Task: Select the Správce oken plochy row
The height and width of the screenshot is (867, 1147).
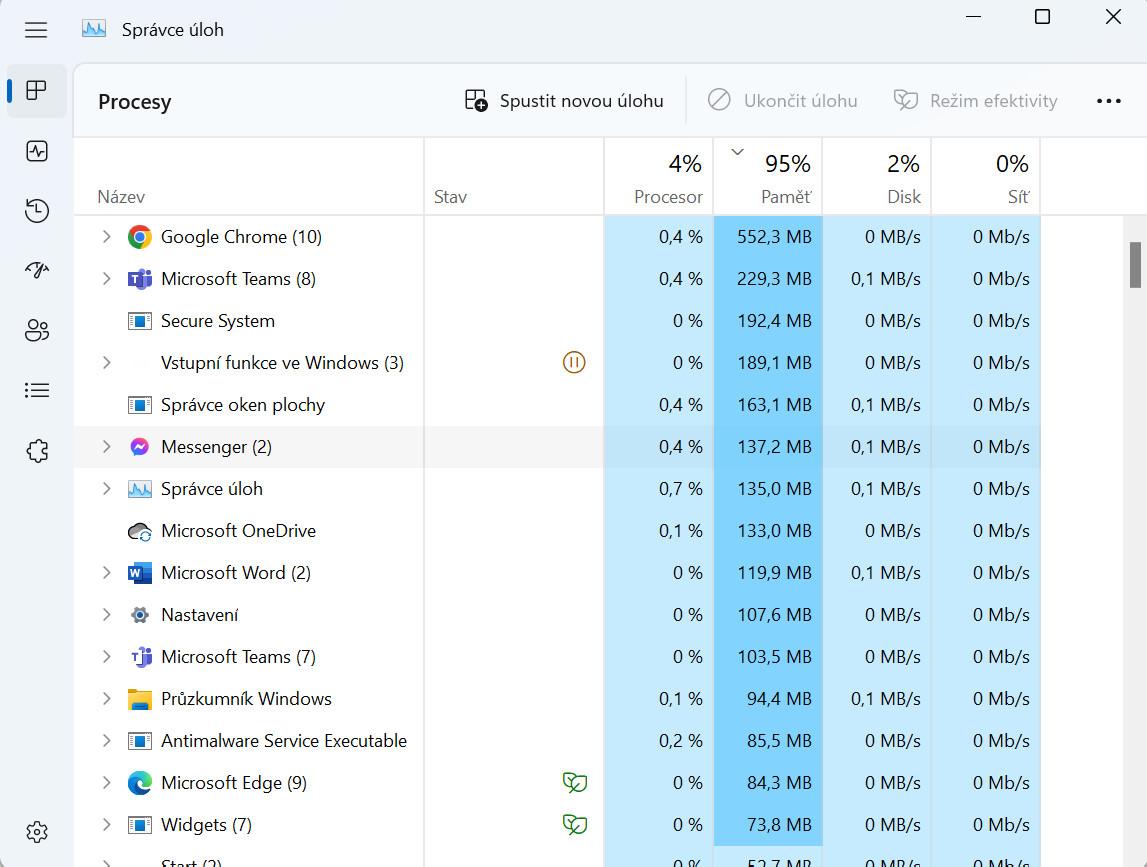Action: pos(557,405)
